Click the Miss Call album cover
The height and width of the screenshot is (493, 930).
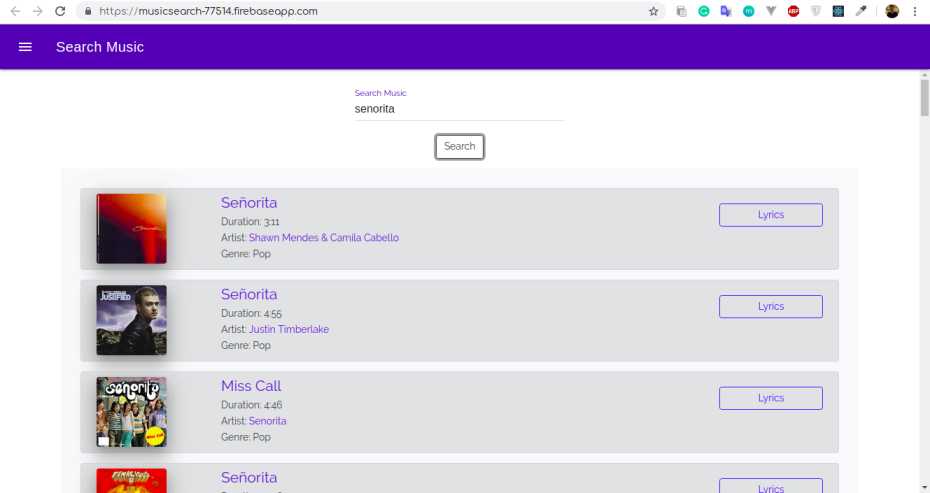pyautogui.click(x=132, y=412)
